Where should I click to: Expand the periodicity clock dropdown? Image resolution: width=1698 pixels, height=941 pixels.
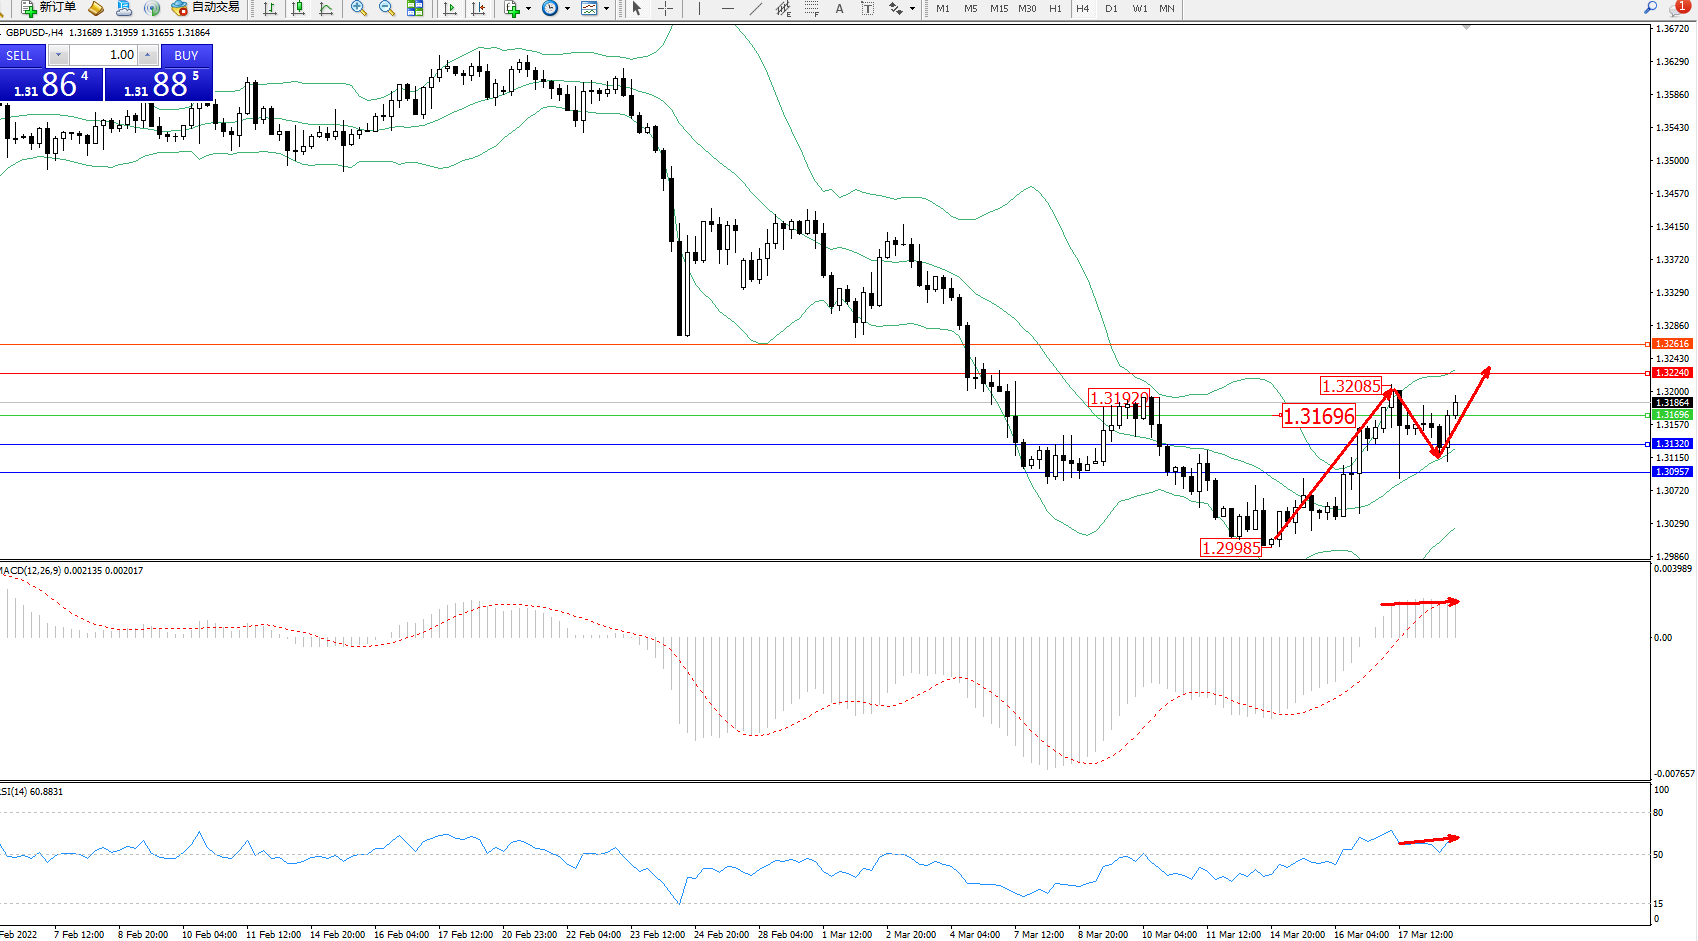tap(567, 8)
